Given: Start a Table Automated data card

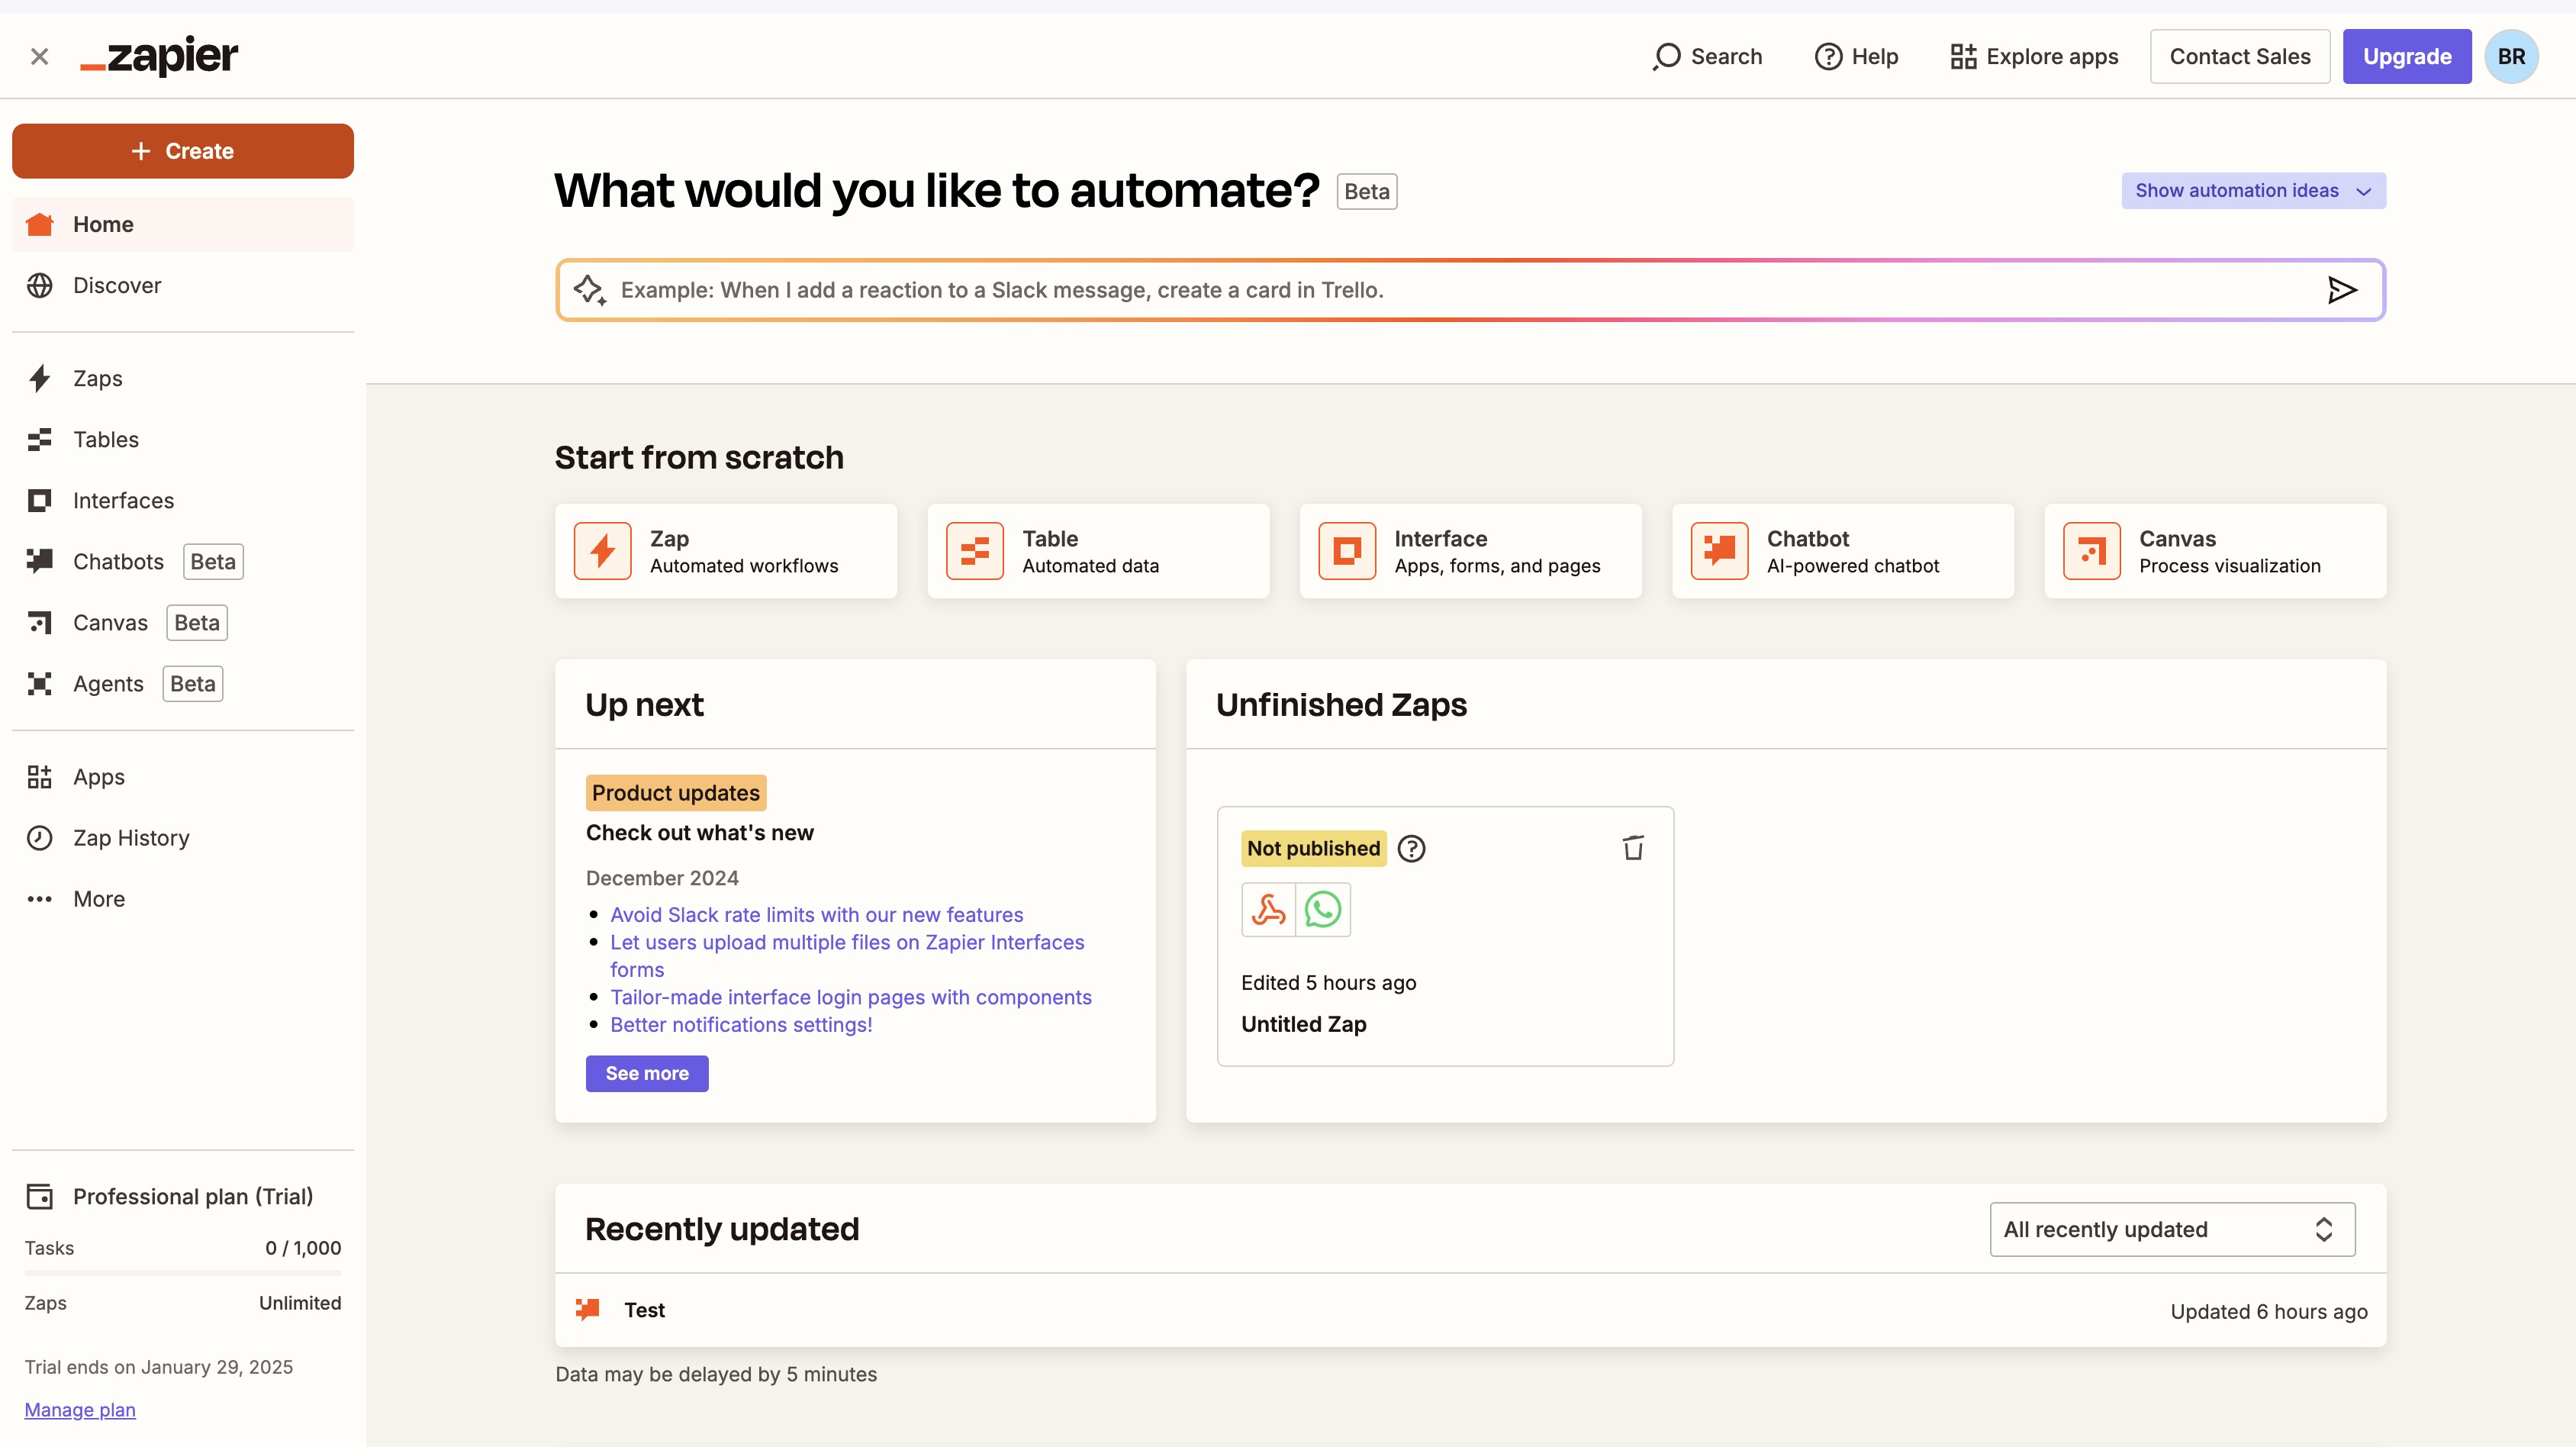Looking at the screenshot, I should (x=1098, y=551).
